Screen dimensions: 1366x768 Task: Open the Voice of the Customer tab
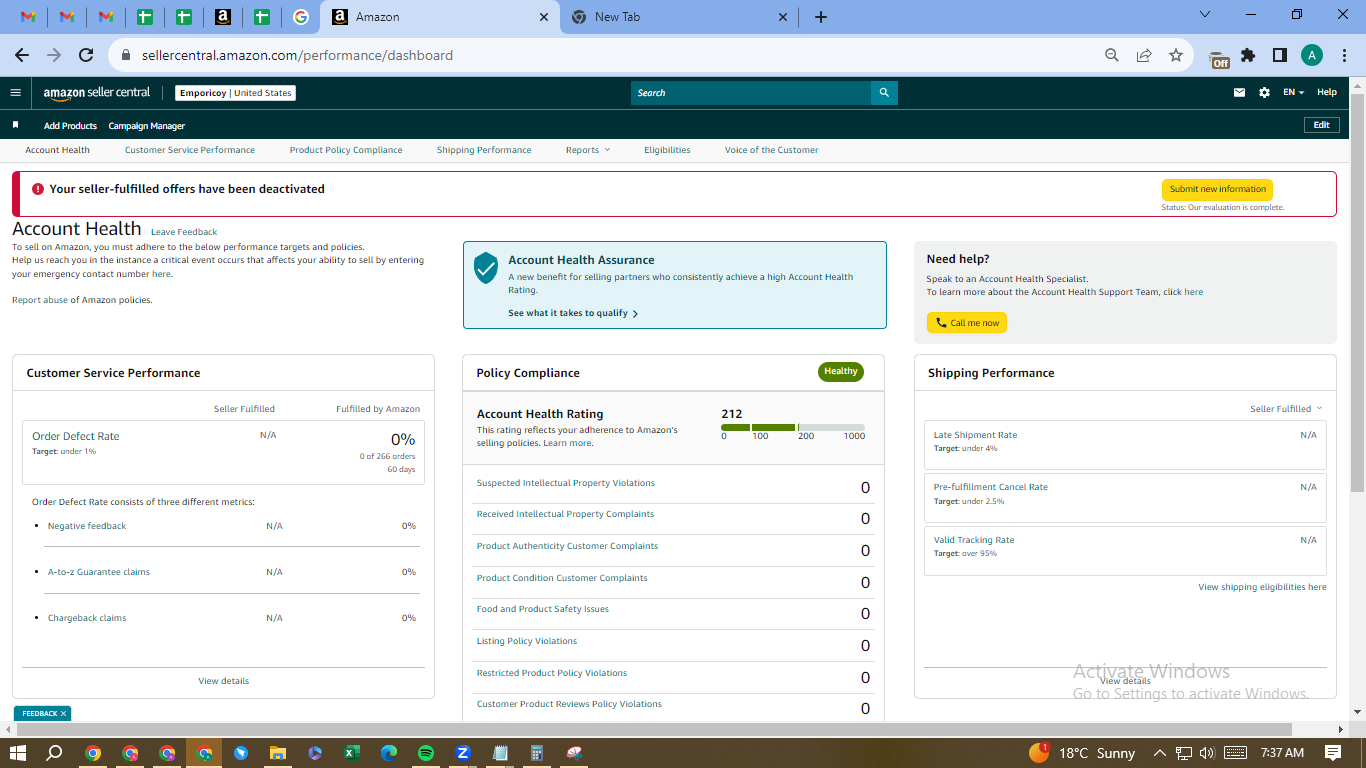pyautogui.click(x=772, y=150)
